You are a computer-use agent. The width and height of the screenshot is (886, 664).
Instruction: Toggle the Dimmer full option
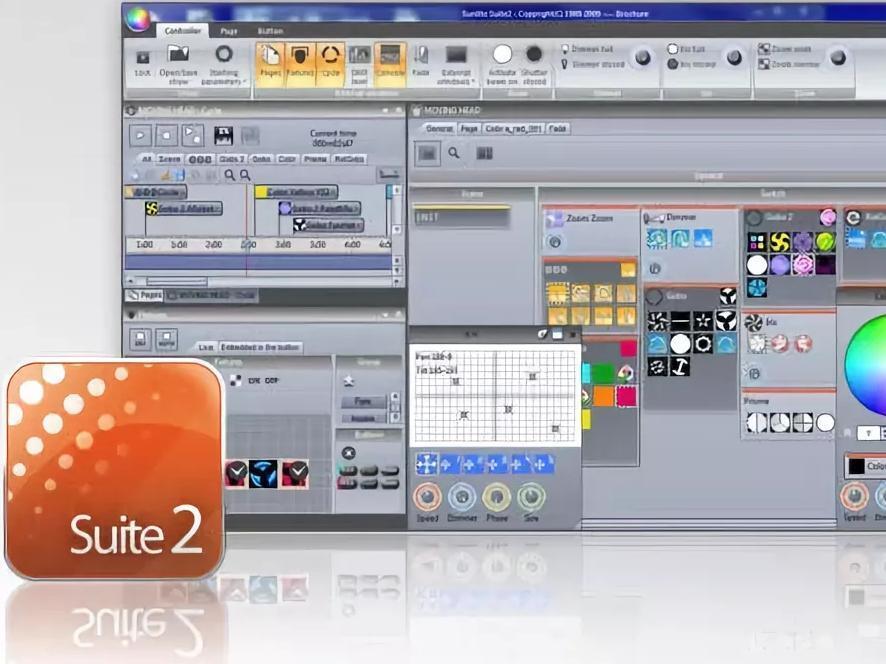pos(566,49)
